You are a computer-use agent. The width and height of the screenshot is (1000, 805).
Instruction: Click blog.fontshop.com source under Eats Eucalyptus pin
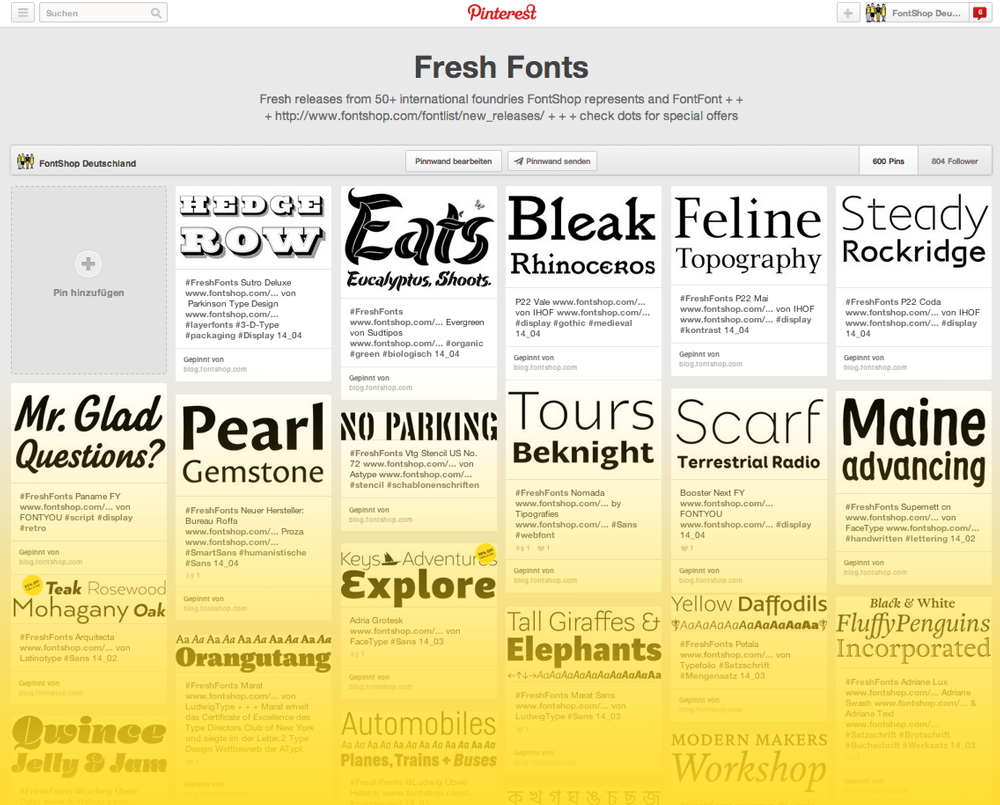coord(381,388)
